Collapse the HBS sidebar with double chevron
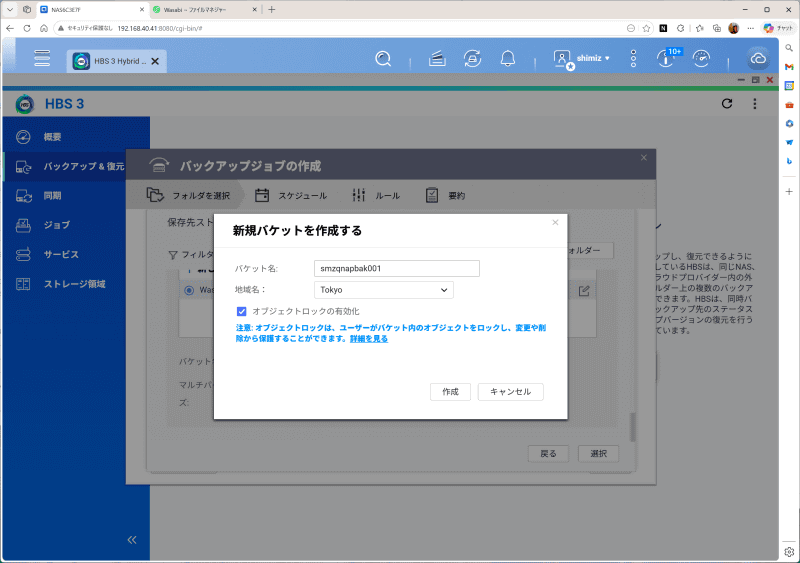Screen dimensions: 800x563 pos(132,540)
